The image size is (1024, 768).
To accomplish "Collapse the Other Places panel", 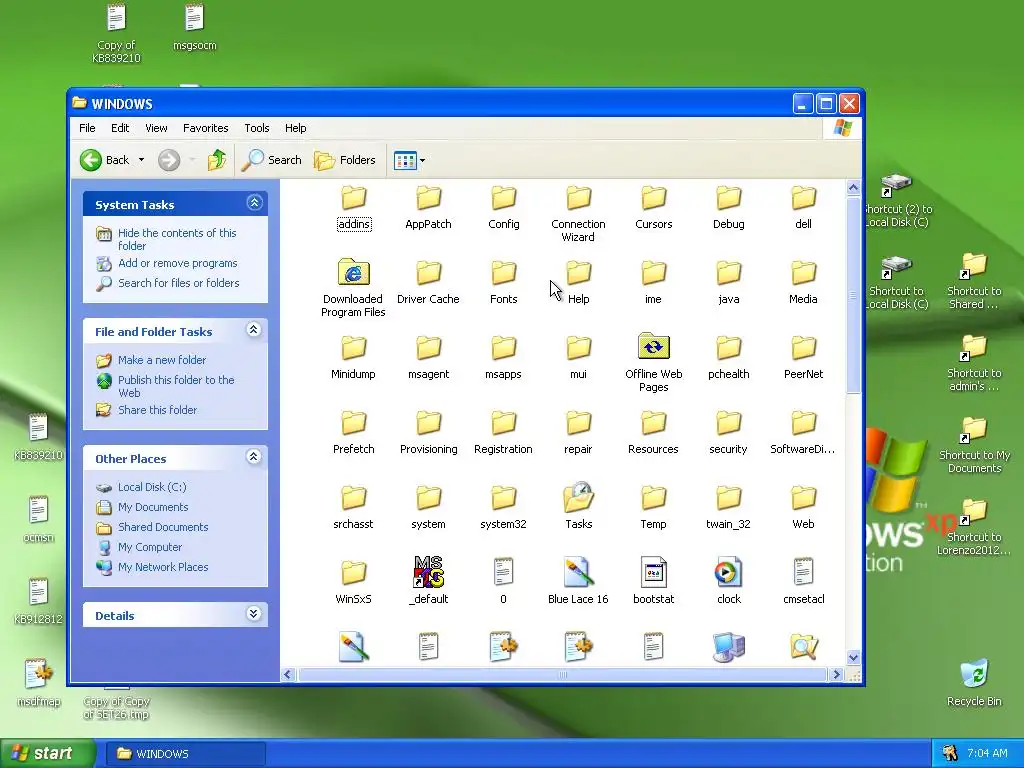I will pyautogui.click(x=254, y=457).
